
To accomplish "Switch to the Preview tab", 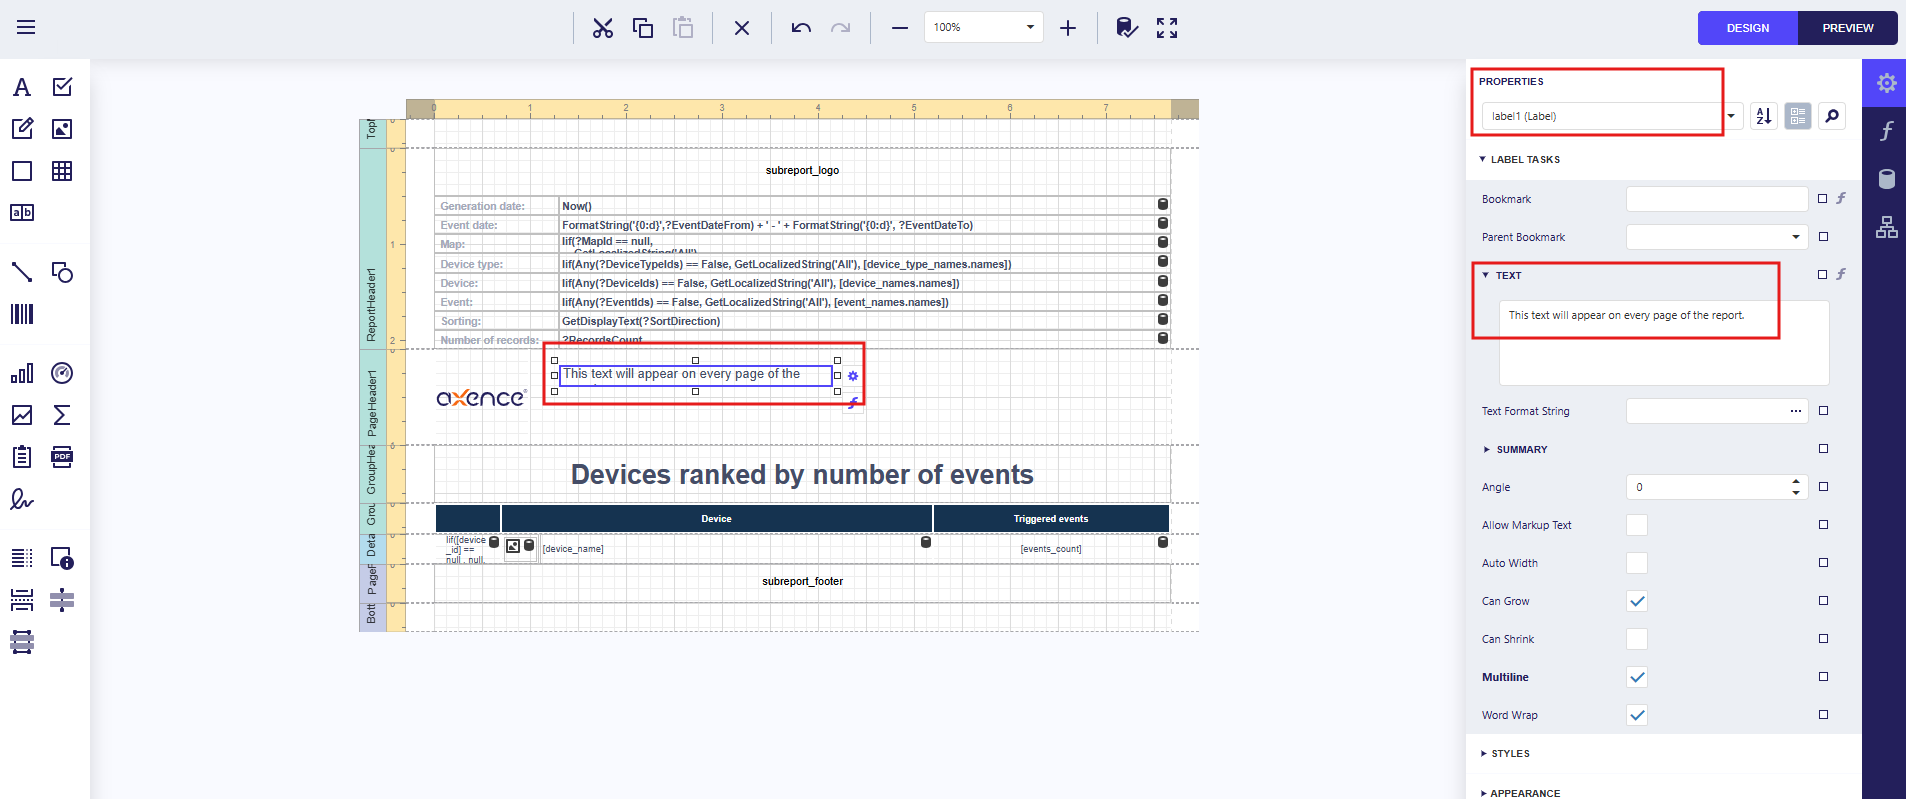I will pyautogui.click(x=1847, y=28).
